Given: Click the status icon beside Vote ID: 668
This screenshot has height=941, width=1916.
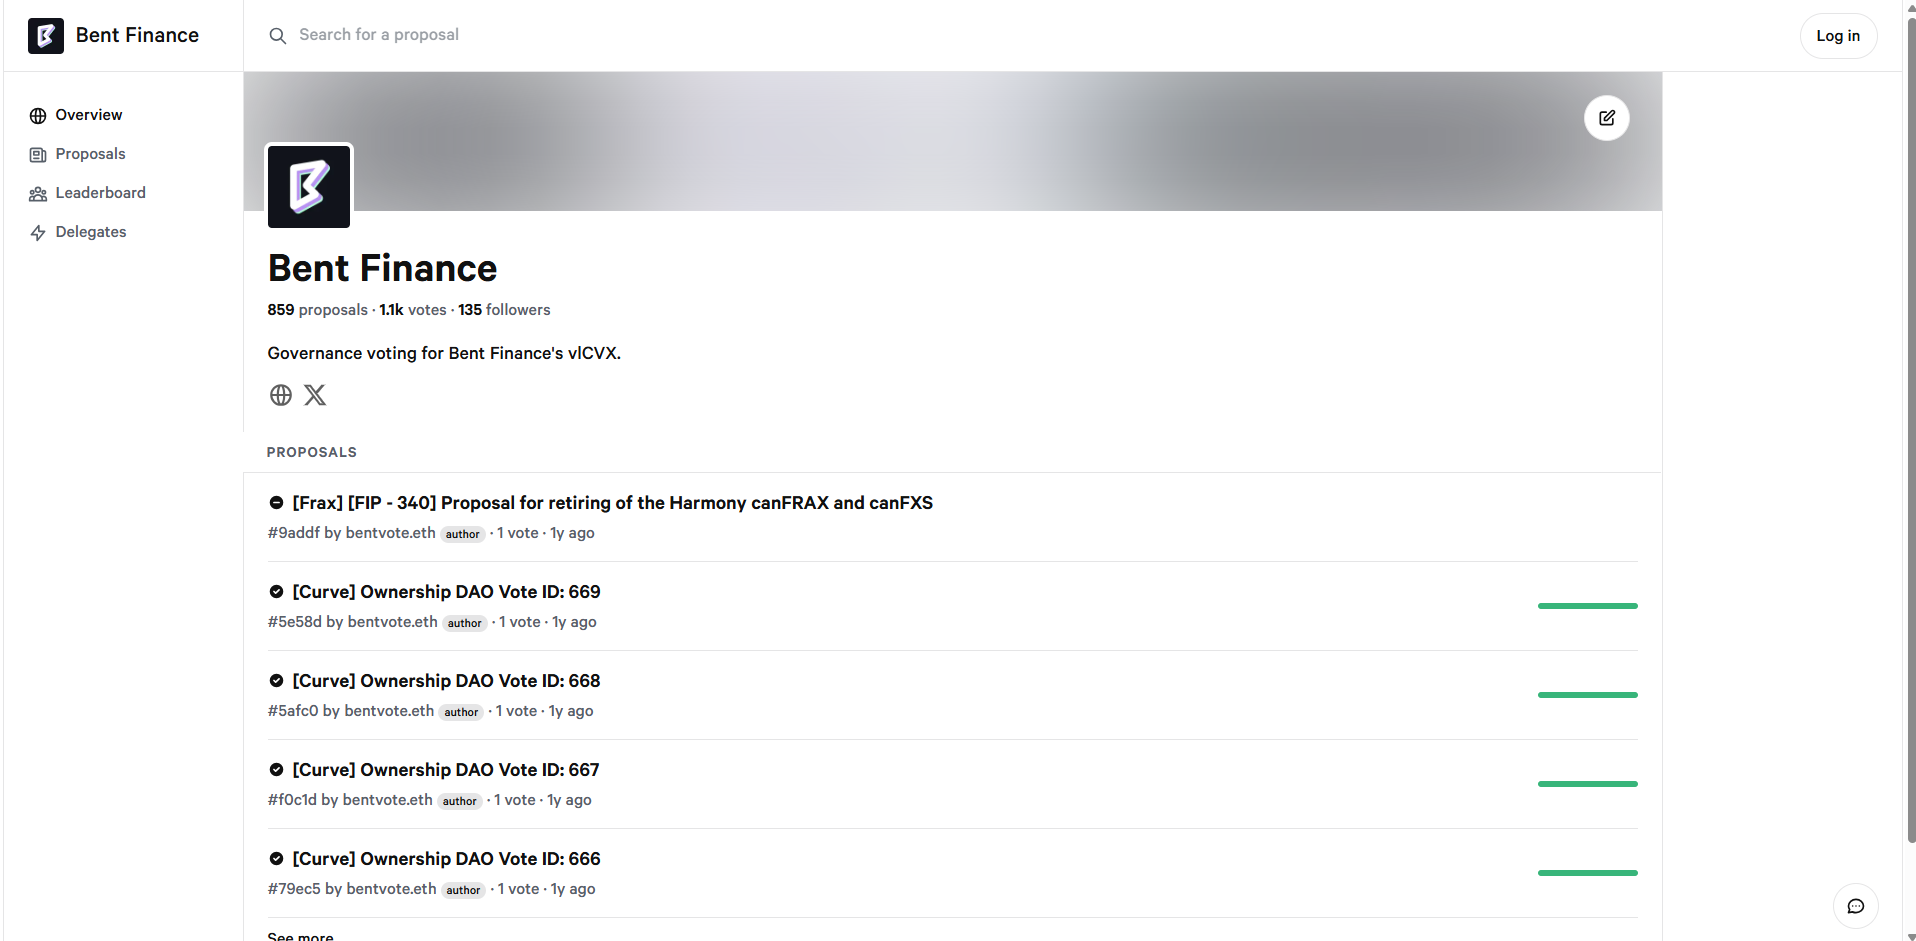Looking at the screenshot, I should tap(277, 681).
